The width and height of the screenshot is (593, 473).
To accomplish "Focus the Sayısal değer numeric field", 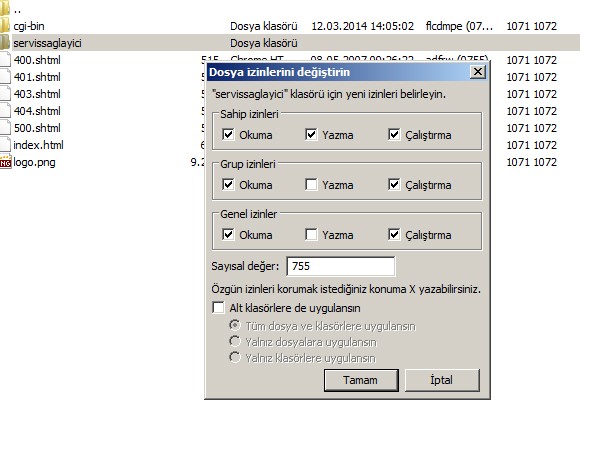I will tap(341, 266).
